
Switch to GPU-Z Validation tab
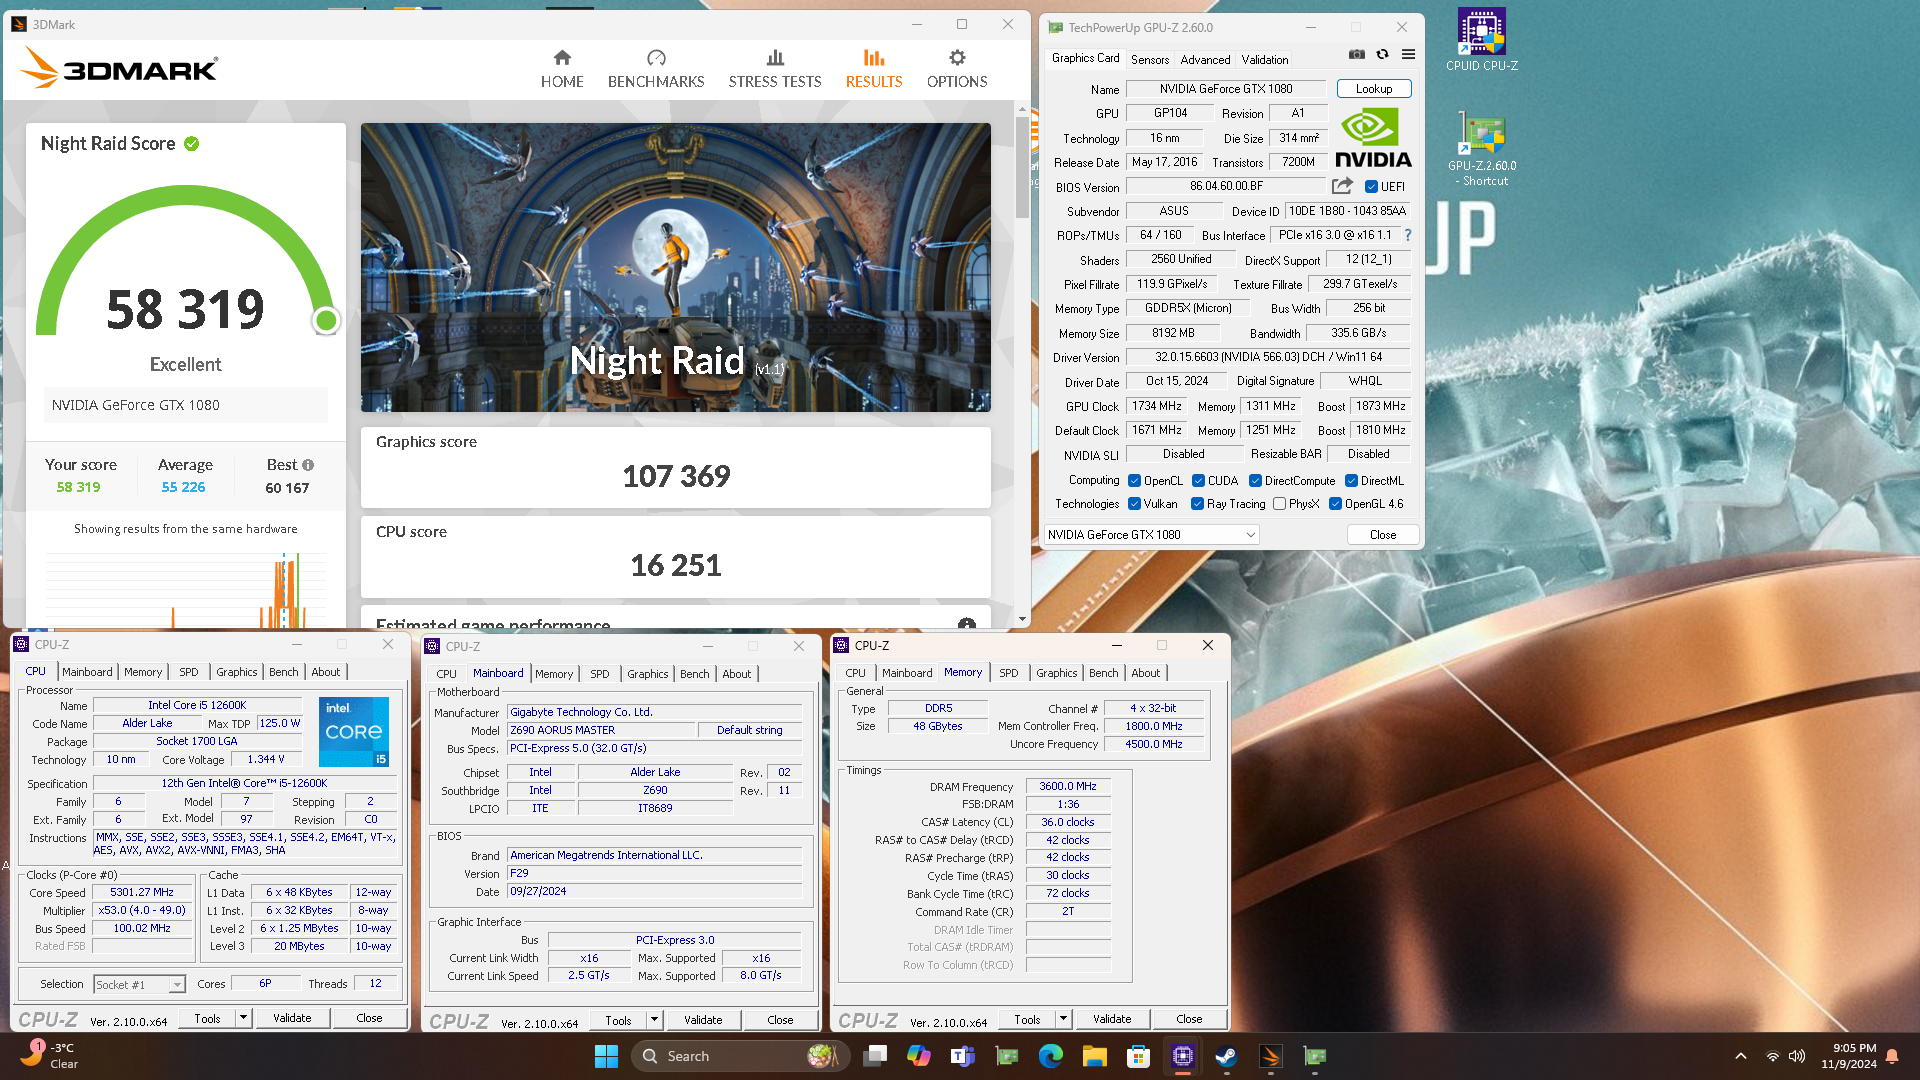1265,59
